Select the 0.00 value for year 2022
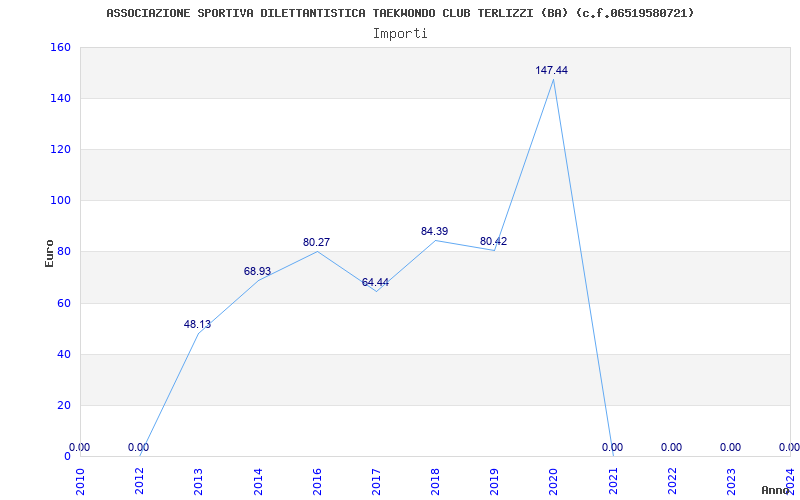Viewport: 800px width, 500px height. tap(671, 447)
